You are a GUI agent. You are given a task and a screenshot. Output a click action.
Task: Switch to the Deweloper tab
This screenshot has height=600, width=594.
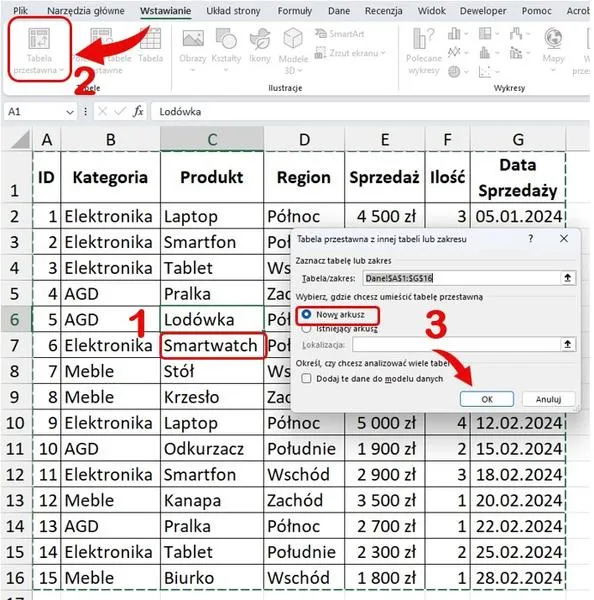[x=483, y=11]
